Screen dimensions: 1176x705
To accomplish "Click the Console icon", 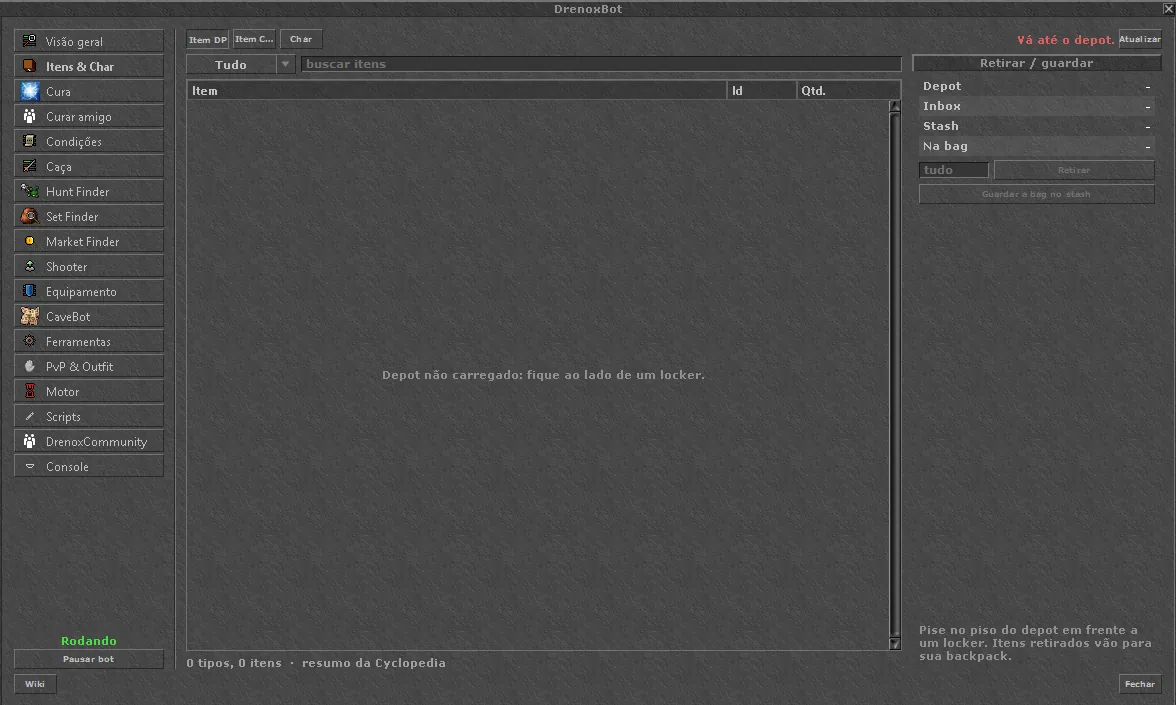I will [x=29, y=466].
